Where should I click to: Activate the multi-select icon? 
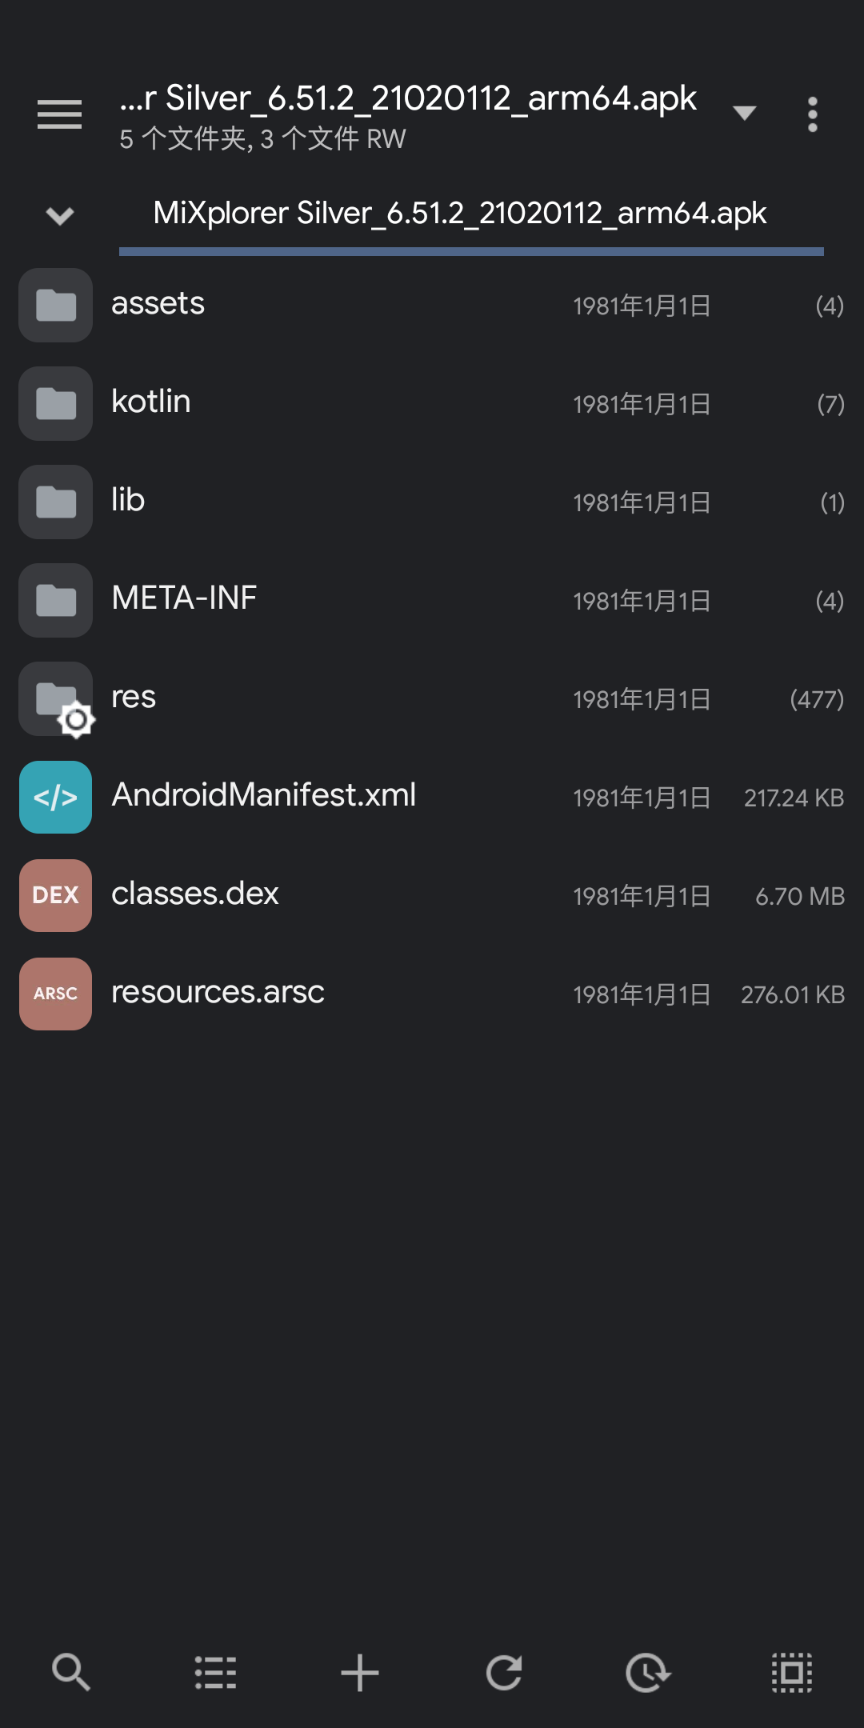(791, 1672)
